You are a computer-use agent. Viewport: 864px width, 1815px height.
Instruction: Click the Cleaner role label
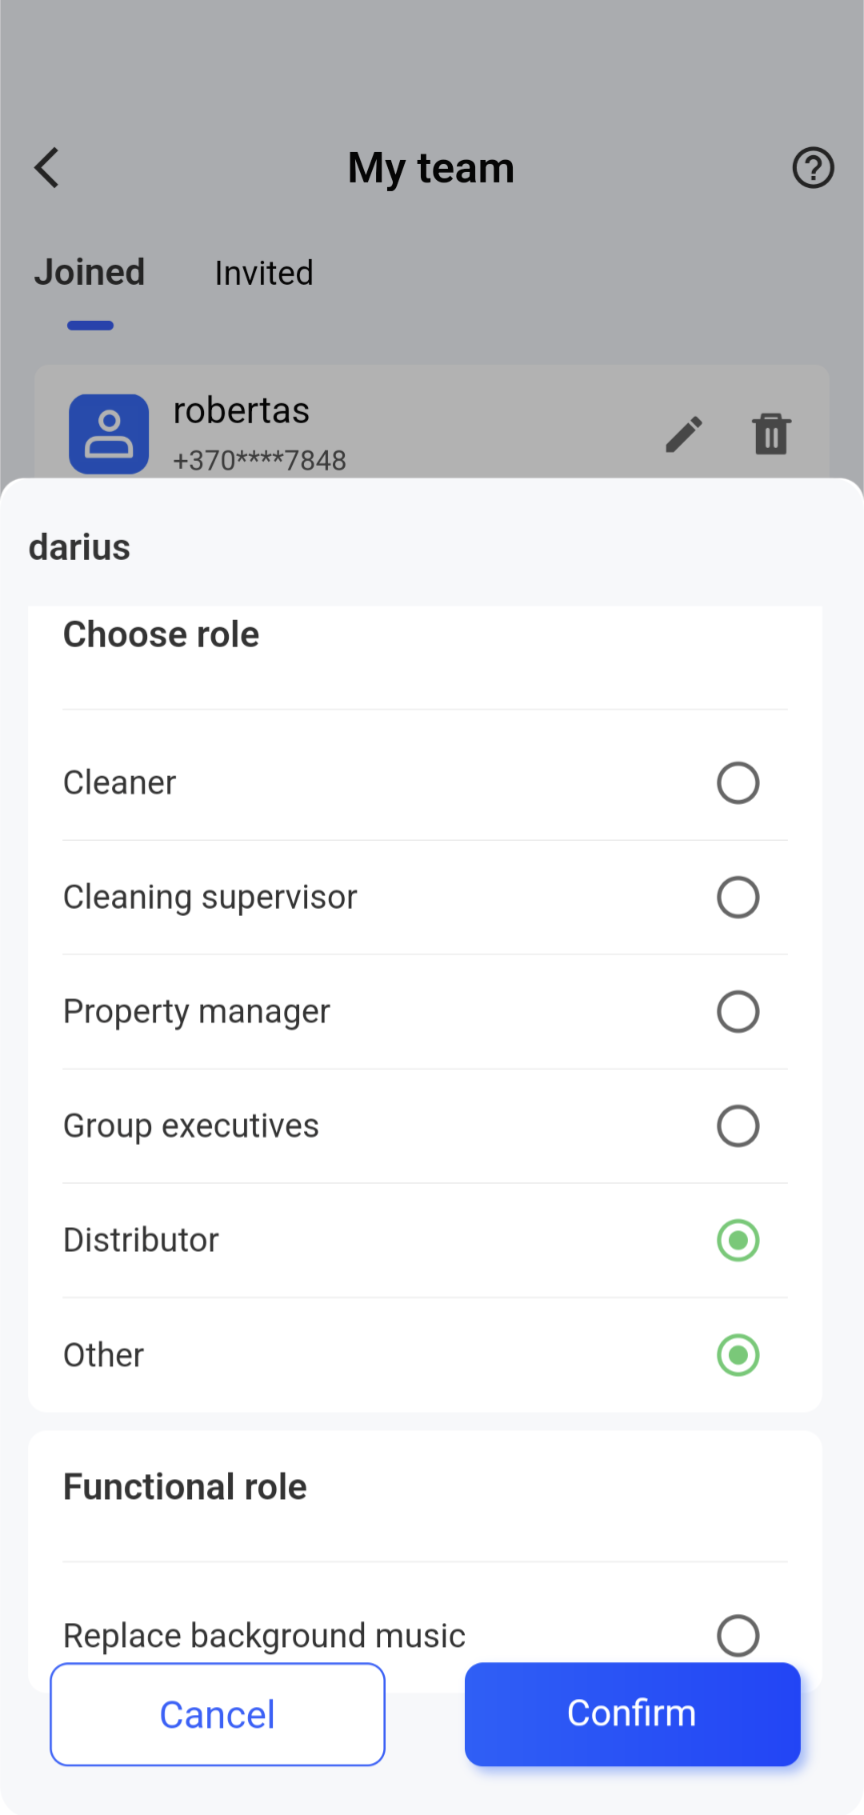coord(120,783)
